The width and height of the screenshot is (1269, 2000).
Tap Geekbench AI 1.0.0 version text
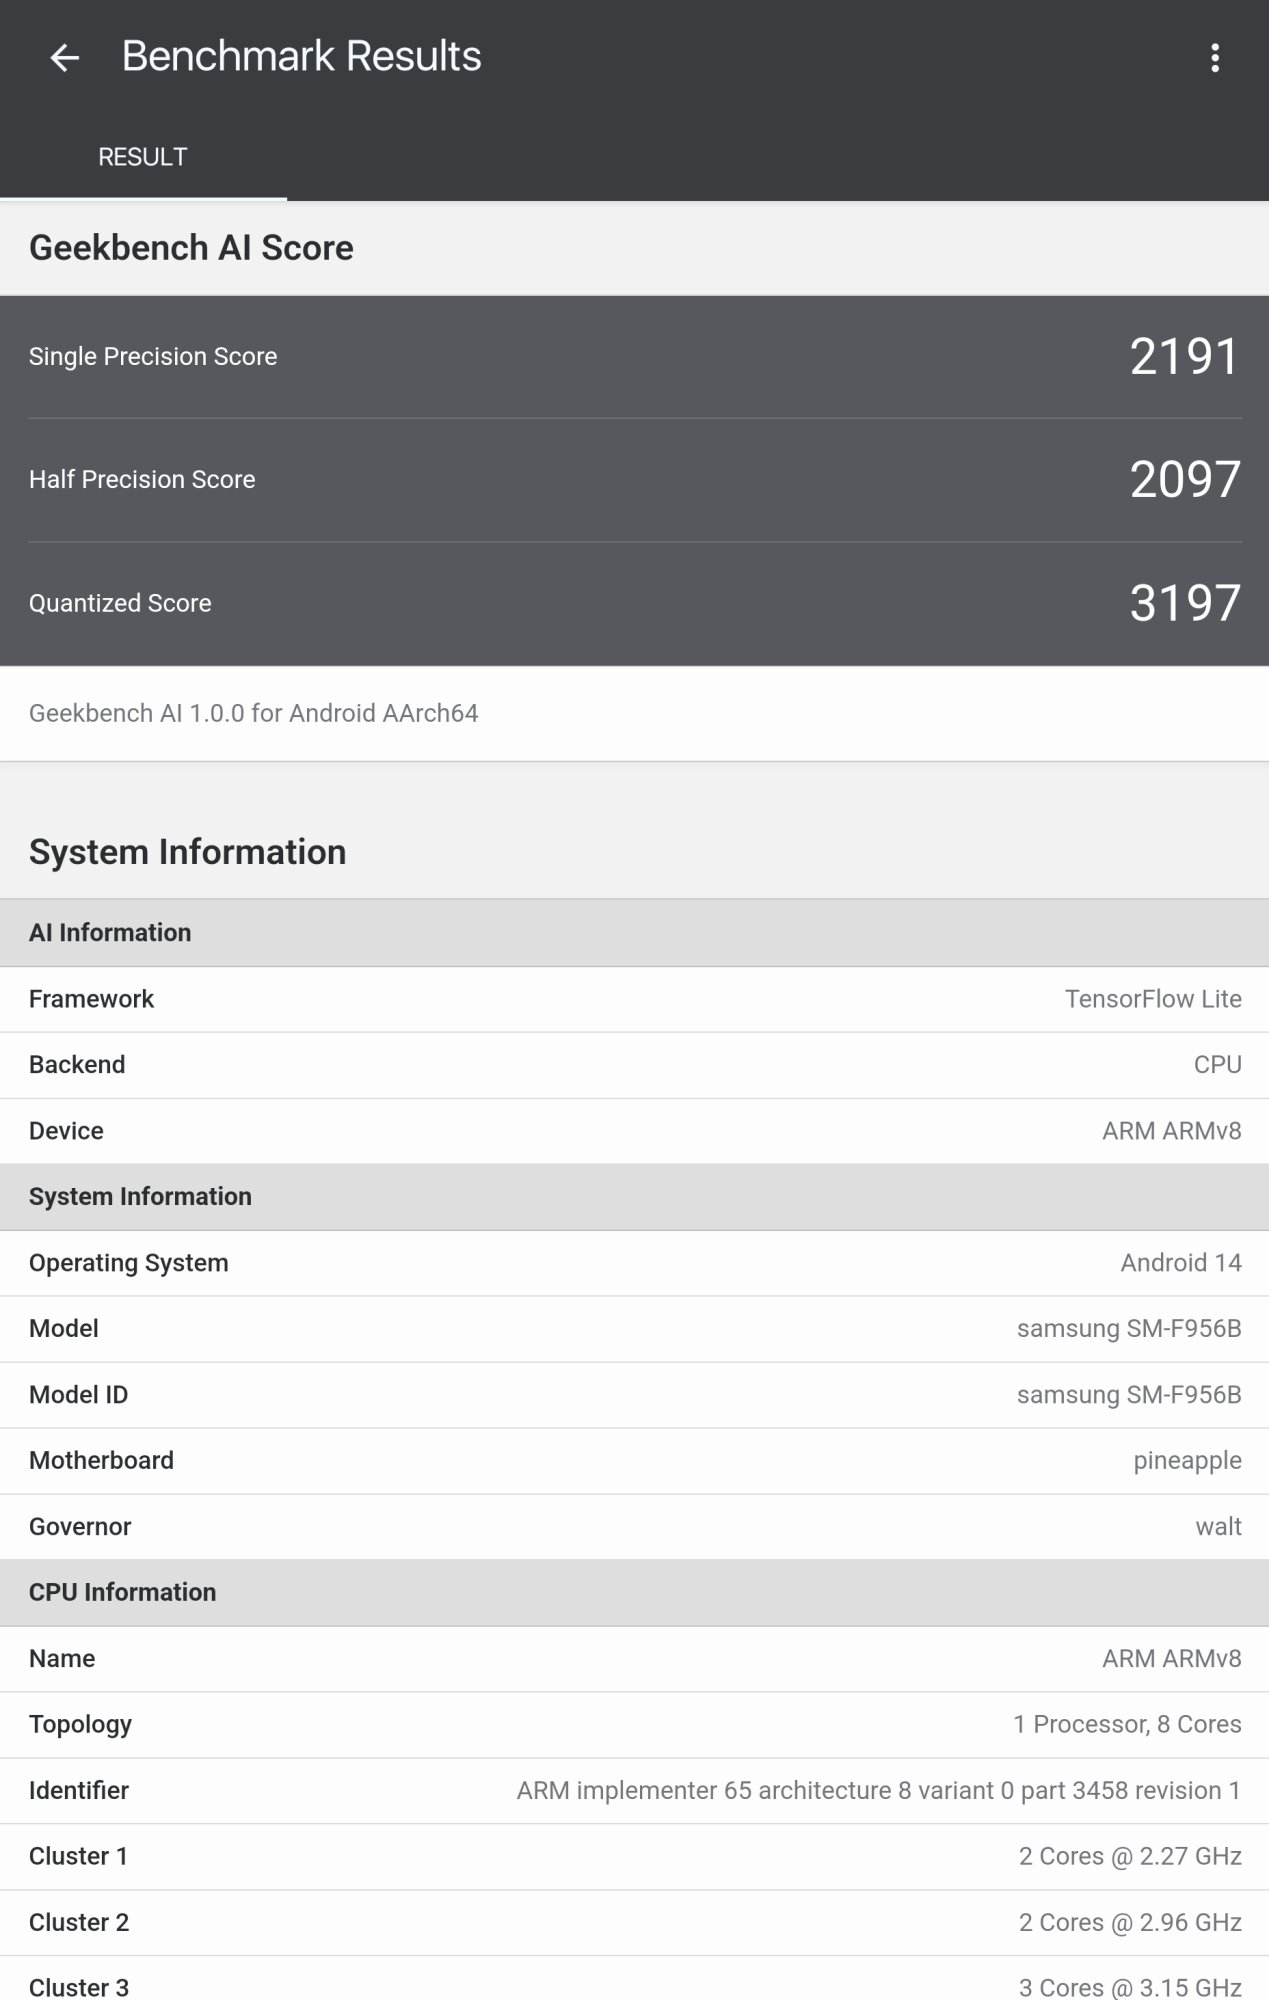[x=253, y=713]
